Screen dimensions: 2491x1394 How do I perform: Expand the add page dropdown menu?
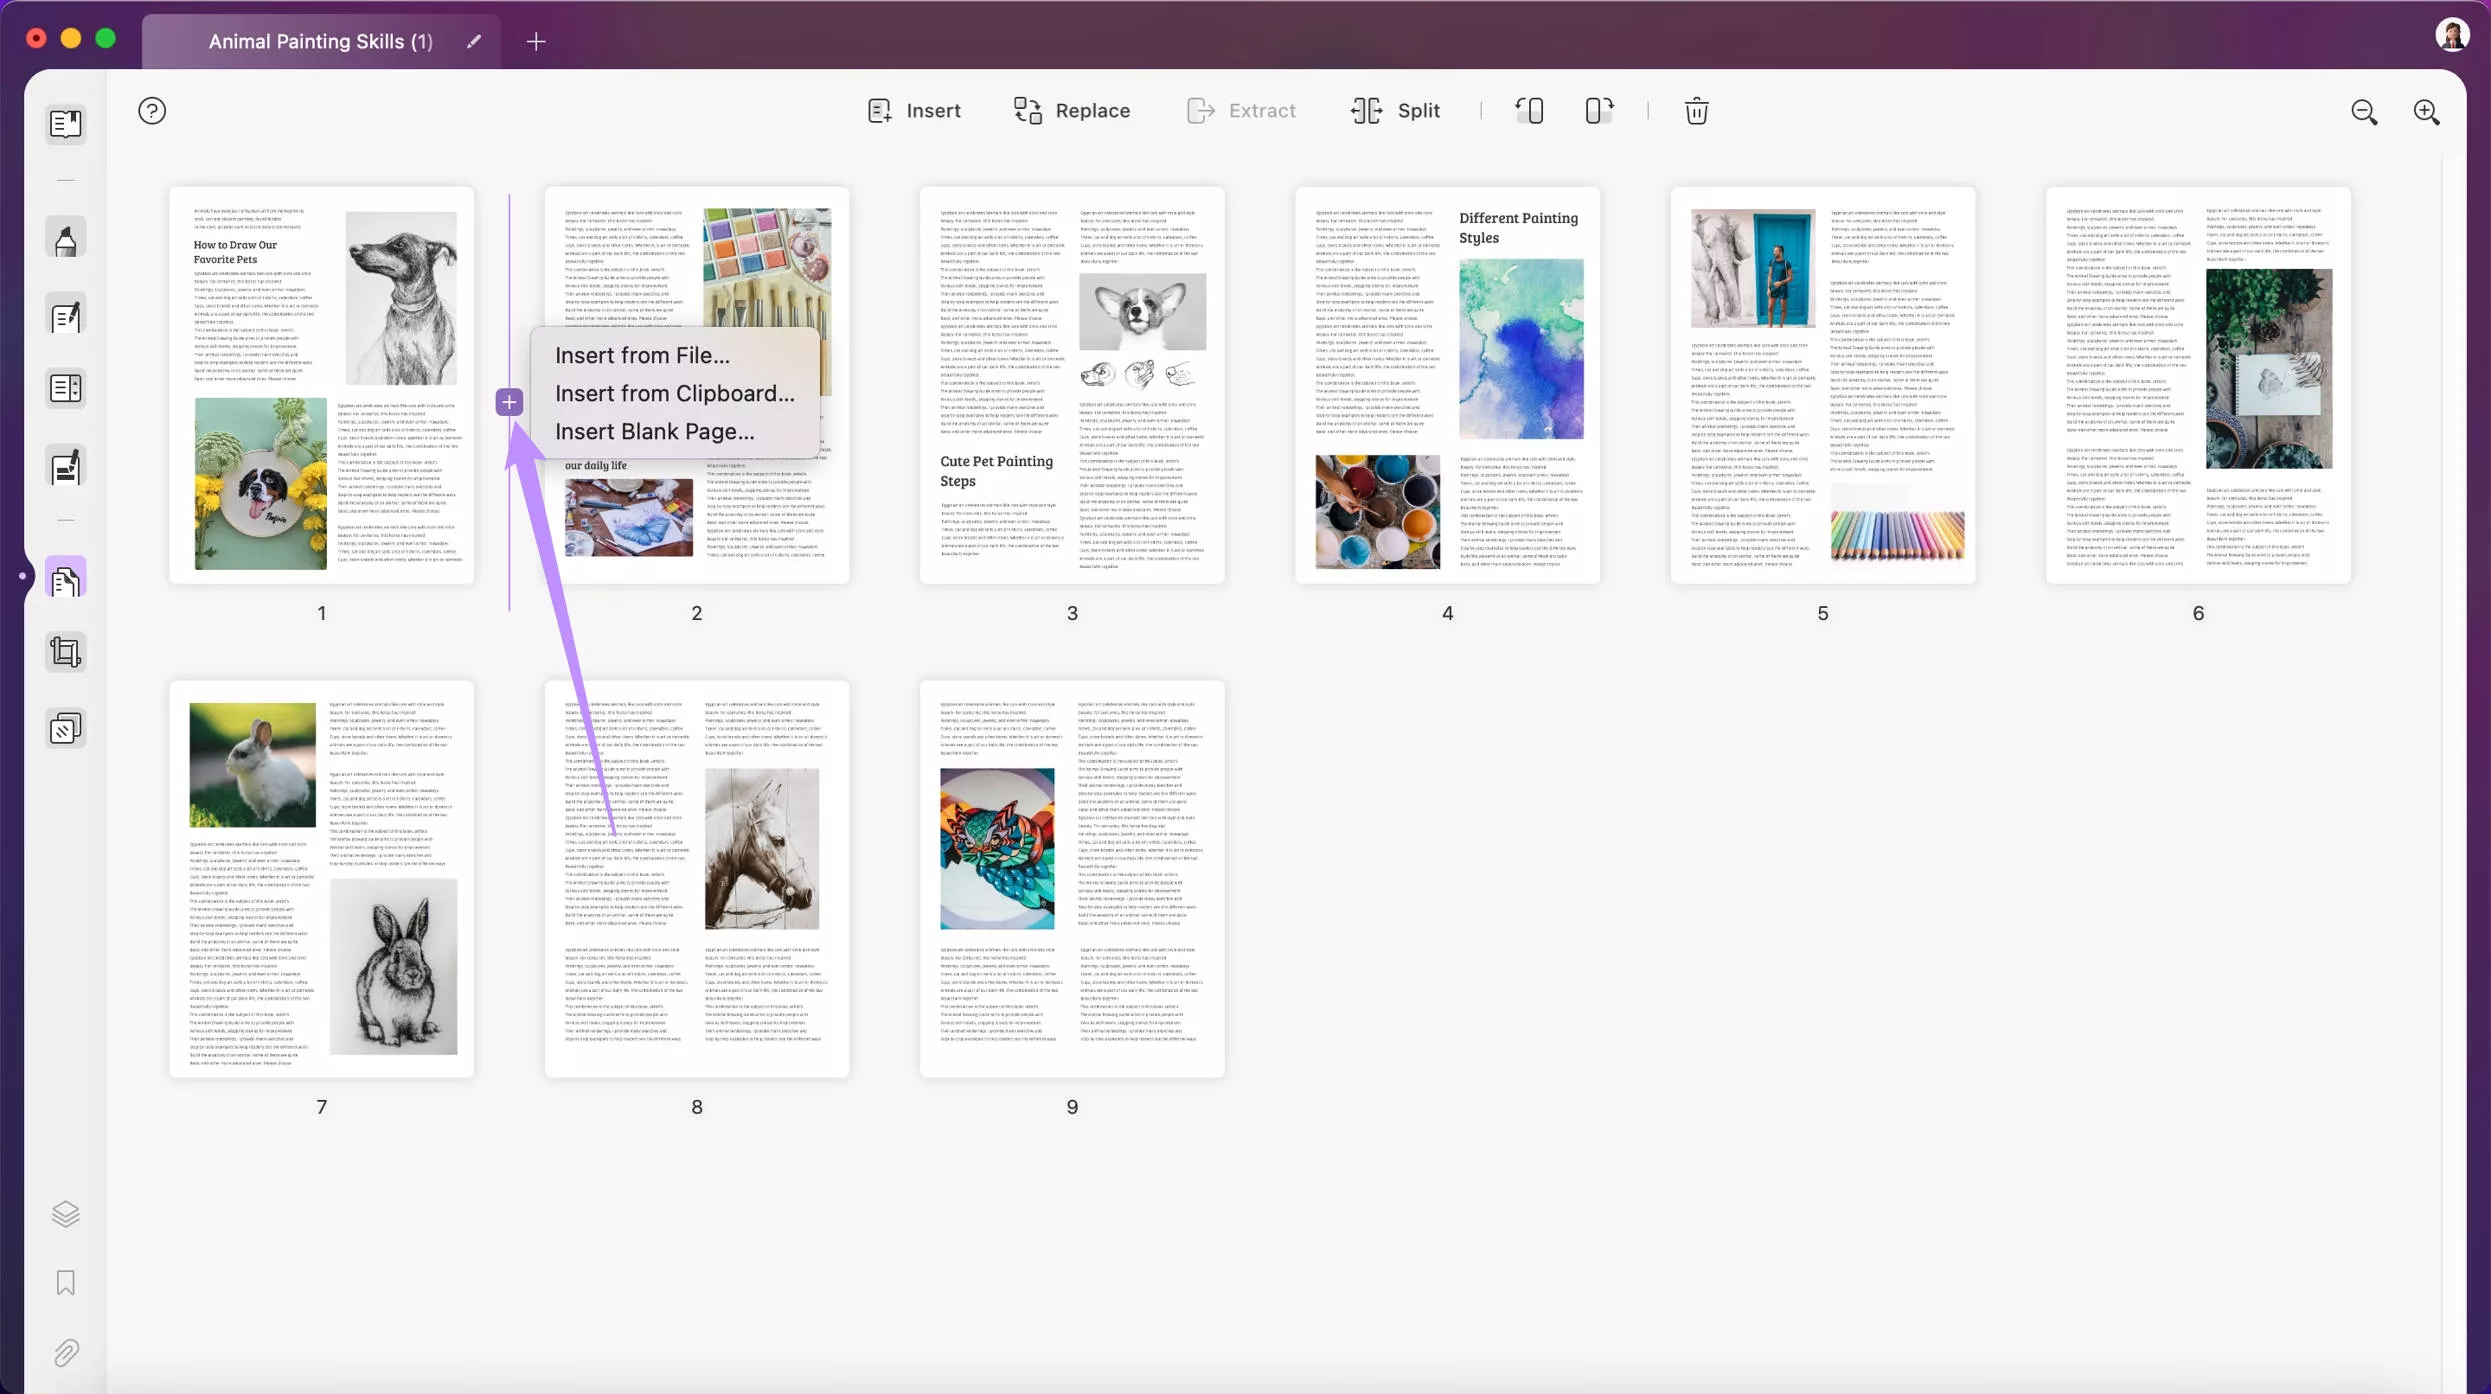pyautogui.click(x=510, y=402)
